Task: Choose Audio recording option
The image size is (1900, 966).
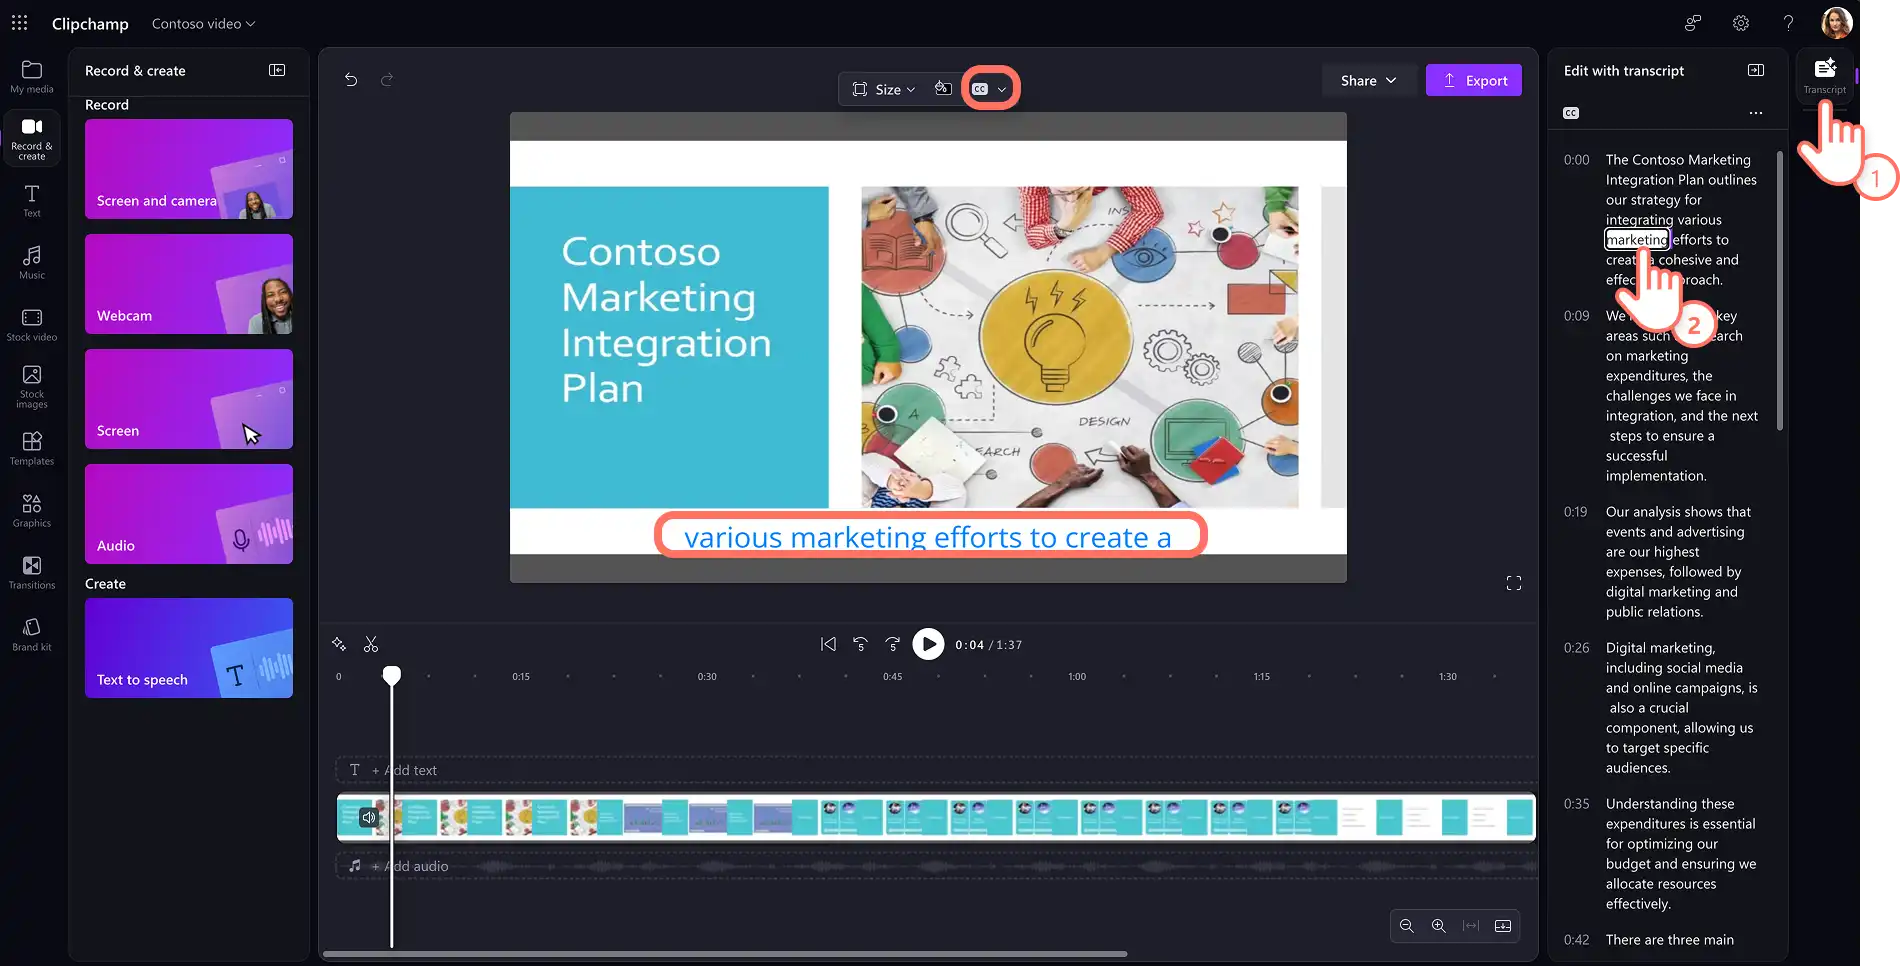Action: pos(189,514)
